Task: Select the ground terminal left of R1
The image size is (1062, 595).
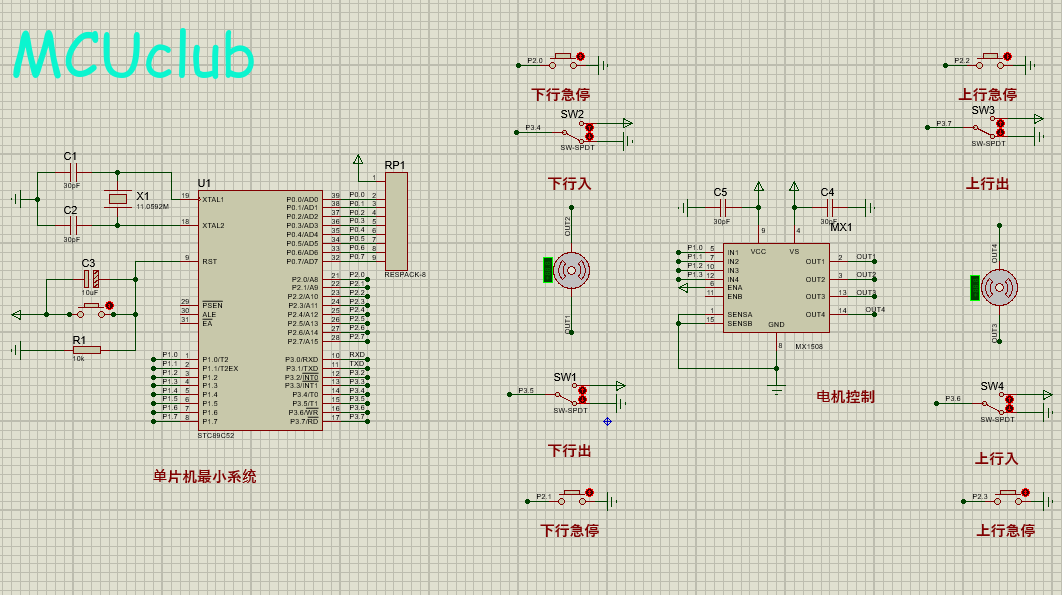Action: 16,350
